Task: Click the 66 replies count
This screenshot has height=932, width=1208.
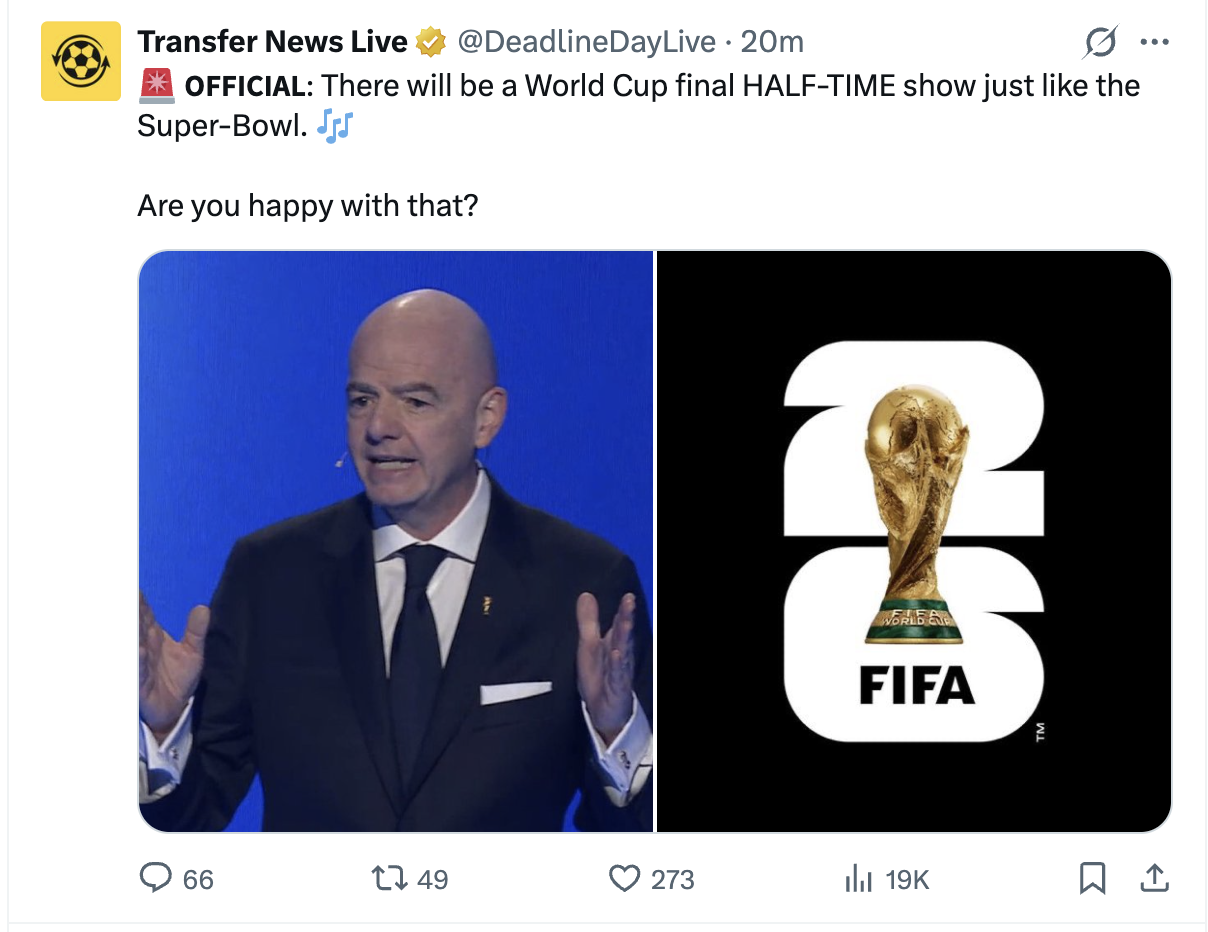Action: coord(198,880)
